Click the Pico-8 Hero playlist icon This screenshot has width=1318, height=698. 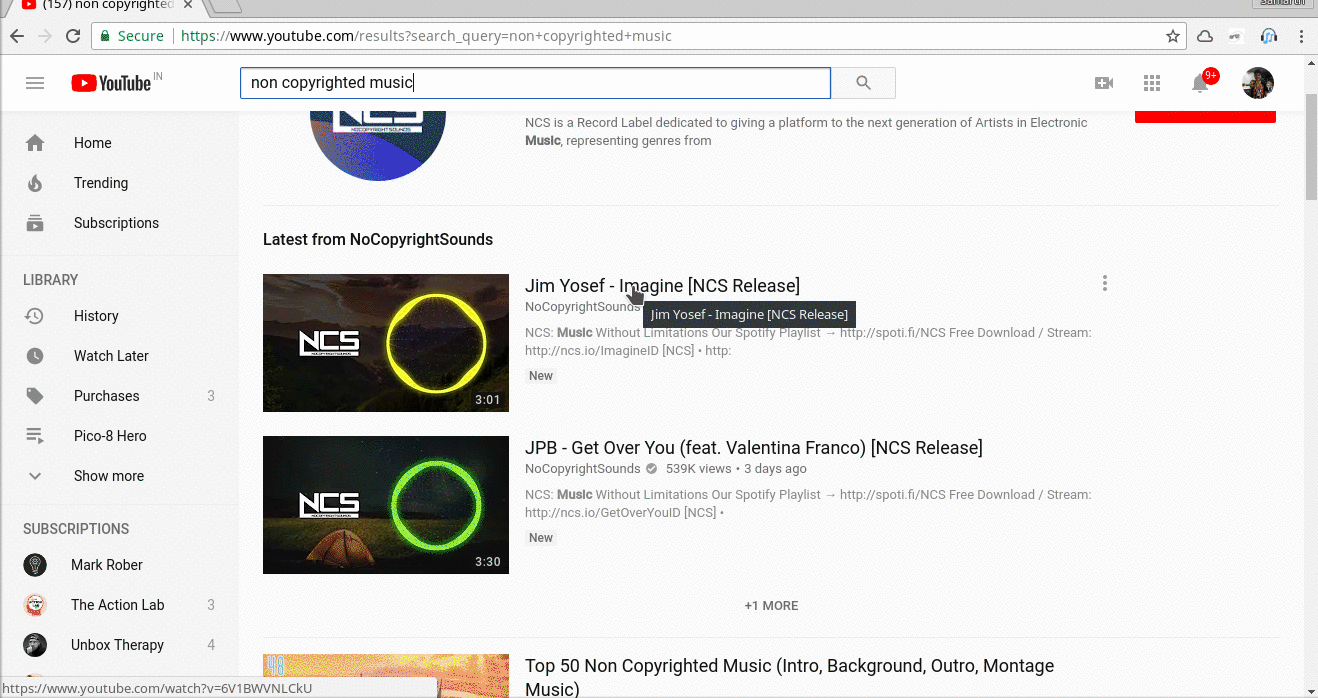coord(35,436)
